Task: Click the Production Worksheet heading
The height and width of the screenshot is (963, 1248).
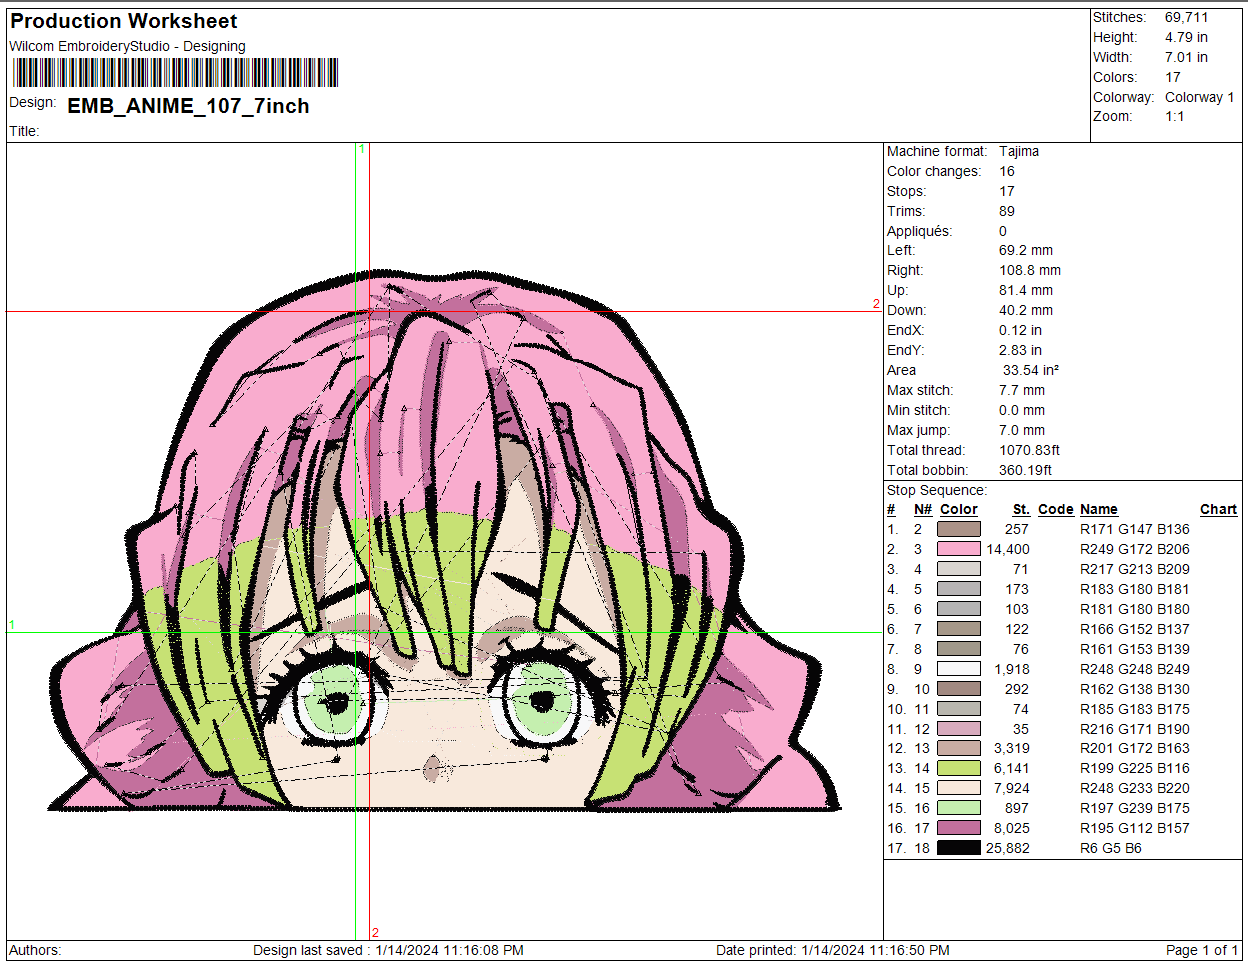Action: [124, 21]
